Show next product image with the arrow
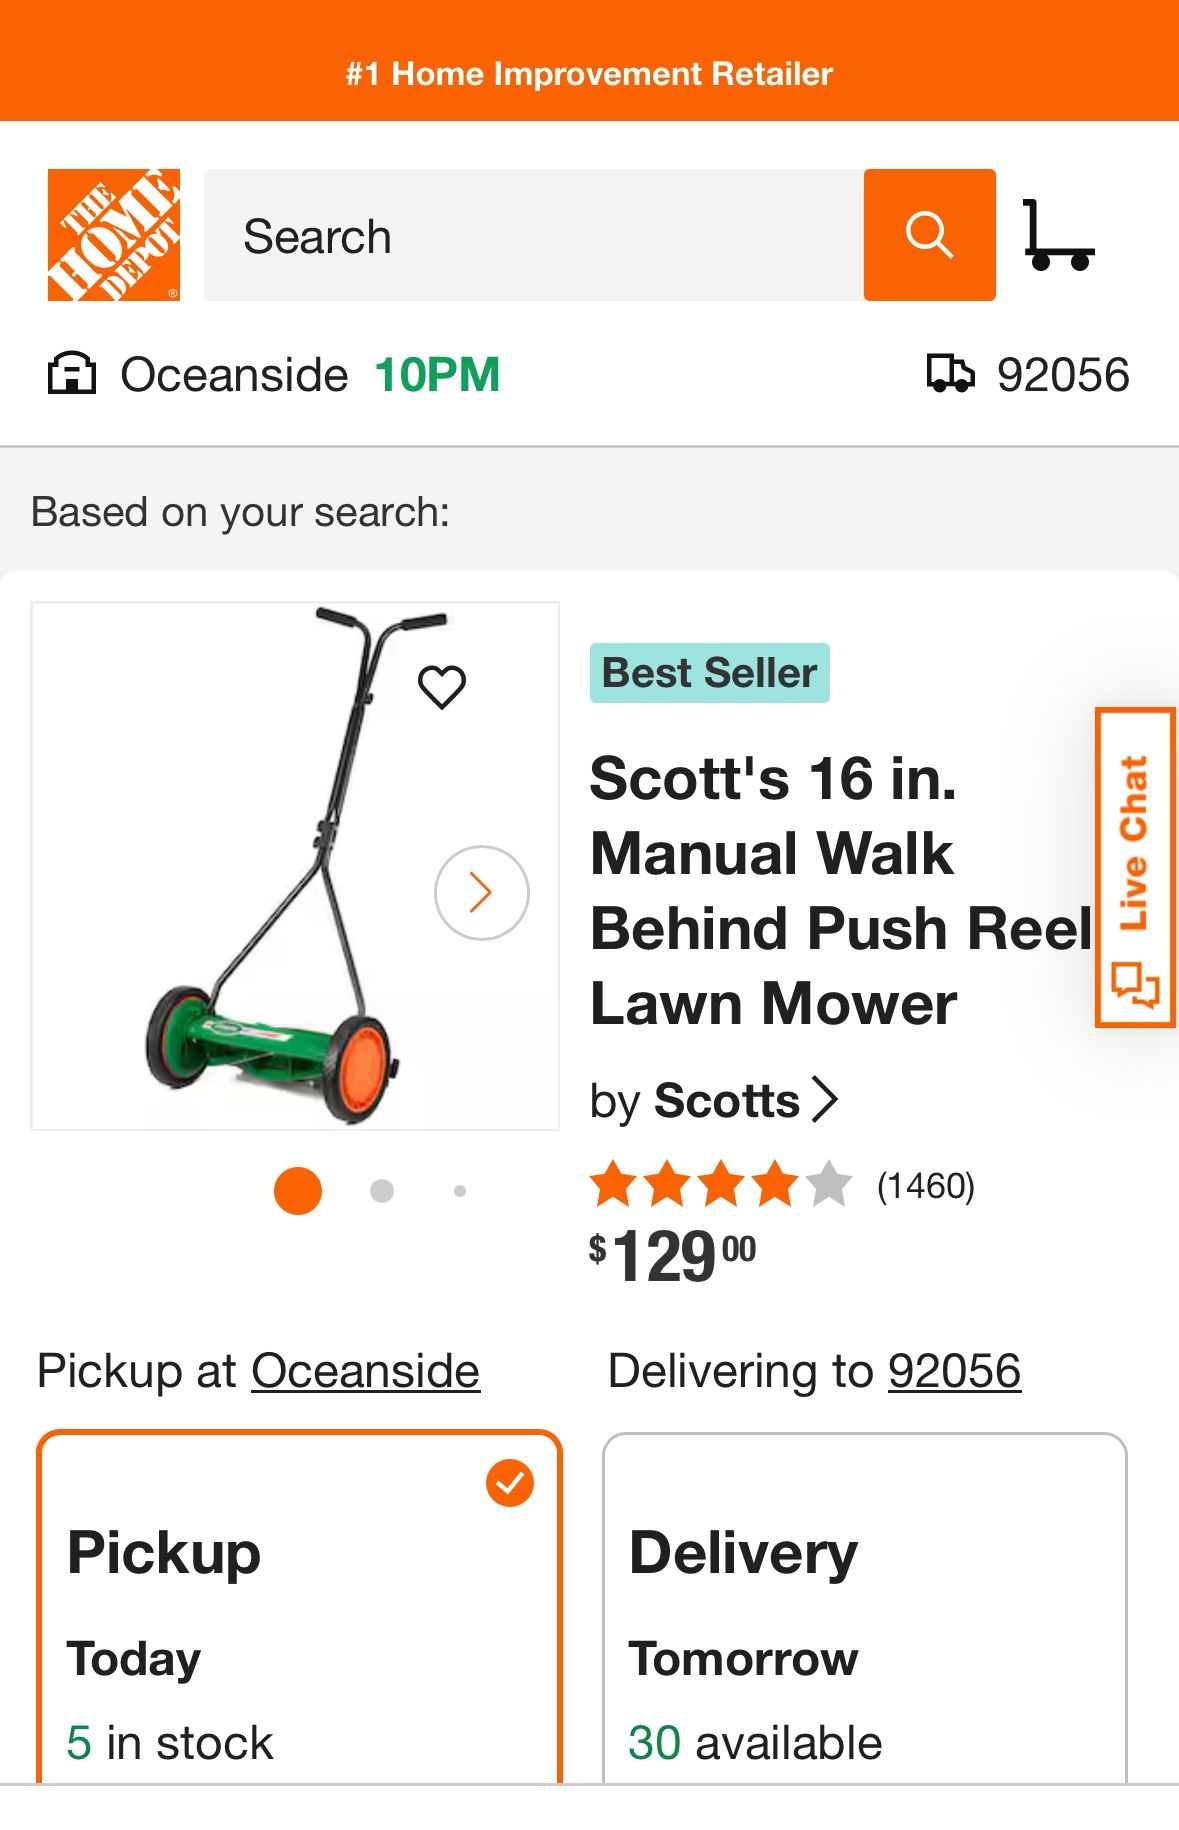This screenshot has width=1179, height=1830. [x=480, y=891]
